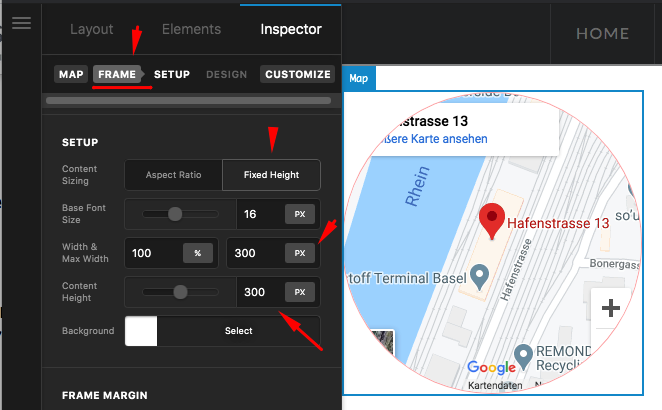Click the Background Select button
The image size is (662, 410).
click(x=239, y=331)
